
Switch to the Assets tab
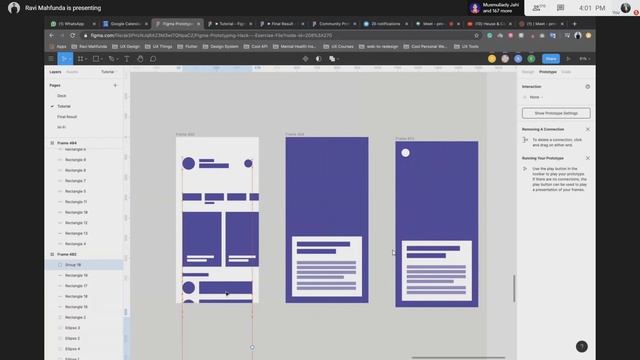(x=72, y=72)
